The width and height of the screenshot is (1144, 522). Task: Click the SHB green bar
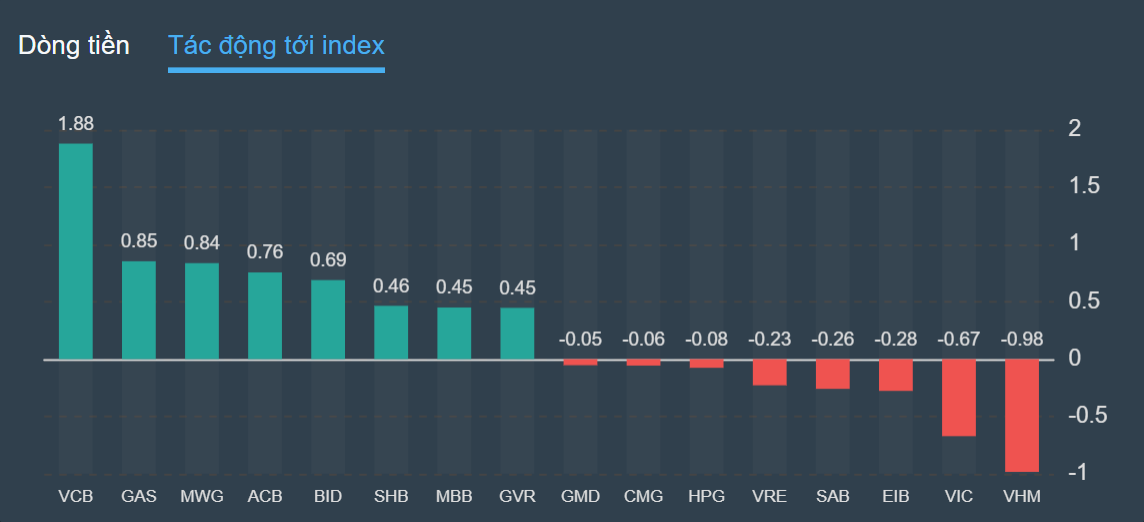(391, 332)
